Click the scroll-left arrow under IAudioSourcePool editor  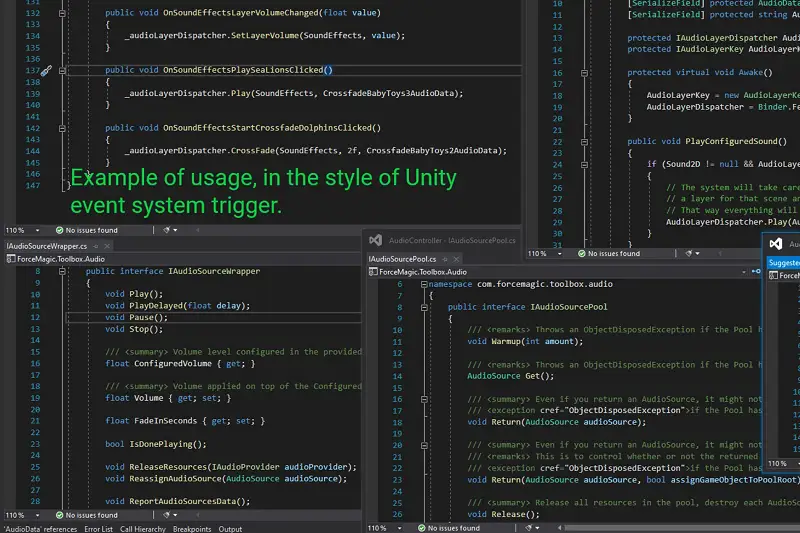point(560,528)
